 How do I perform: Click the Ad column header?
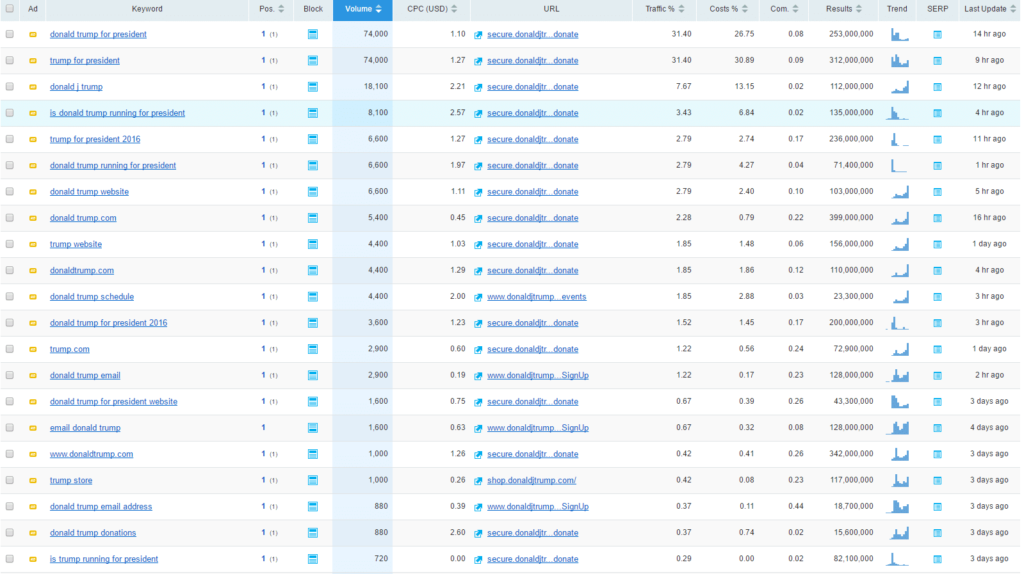coord(33,9)
